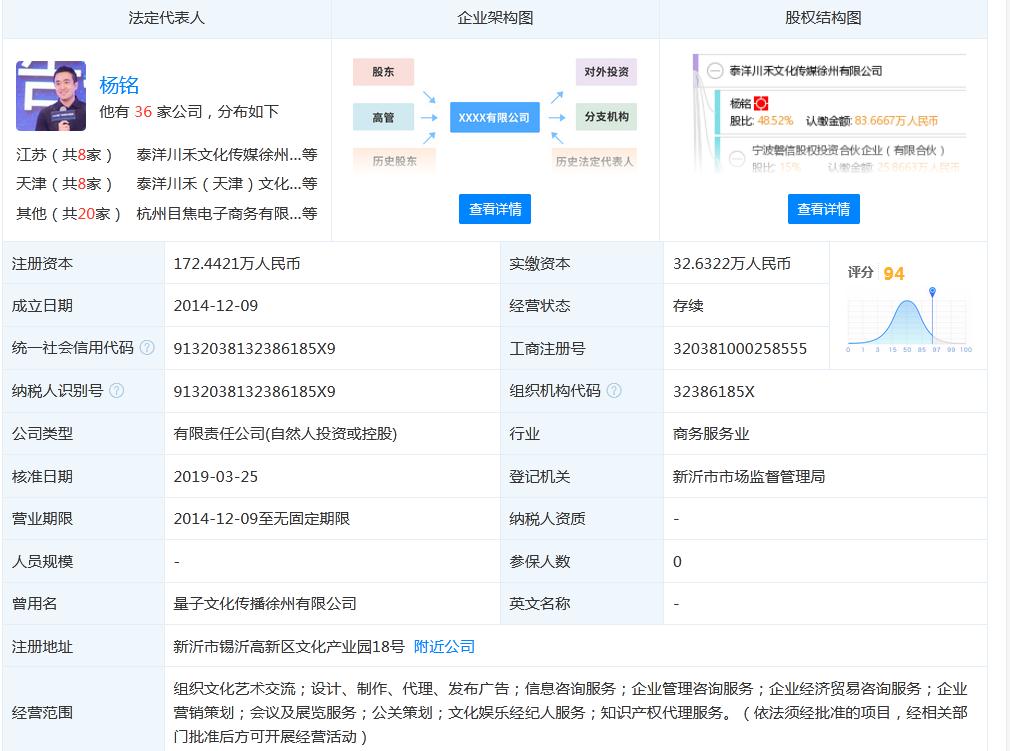
Task: Open the photo of 杨铭
Action: pyautogui.click(x=51, y=96)
